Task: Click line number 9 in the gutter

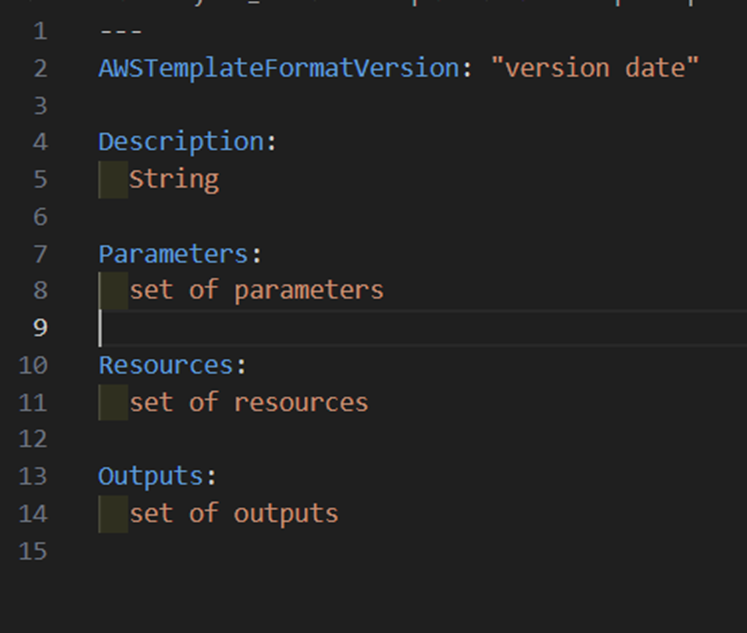Action: [40, 328]
